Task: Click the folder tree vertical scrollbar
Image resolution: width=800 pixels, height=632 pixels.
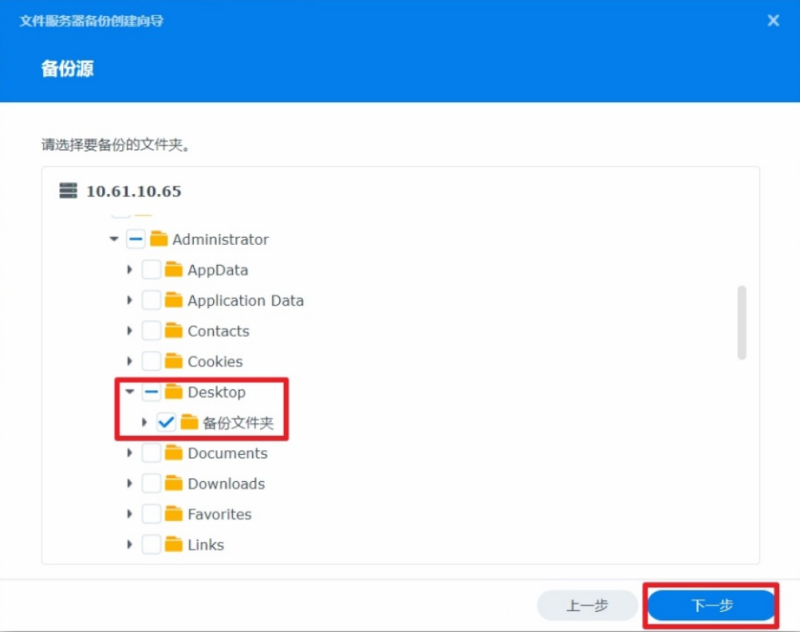Action: click(742, 322)
